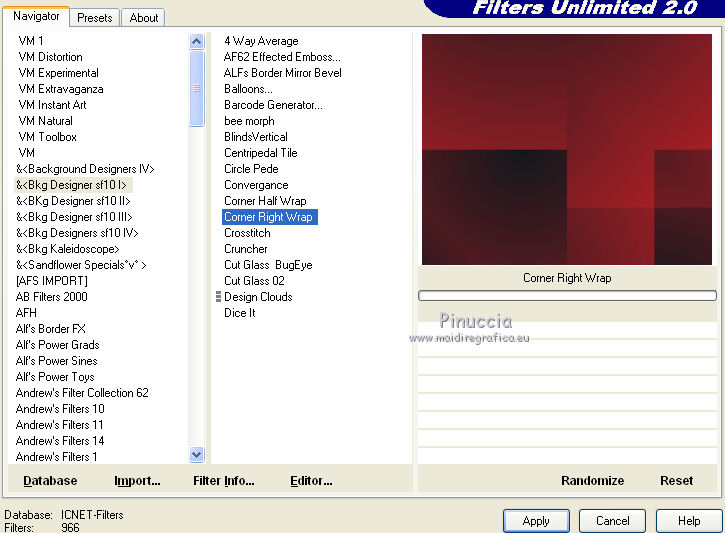This screenshot has height=533, width=725.
Task: Choose the Balloons... filter
Action: (x=248, y=89)
